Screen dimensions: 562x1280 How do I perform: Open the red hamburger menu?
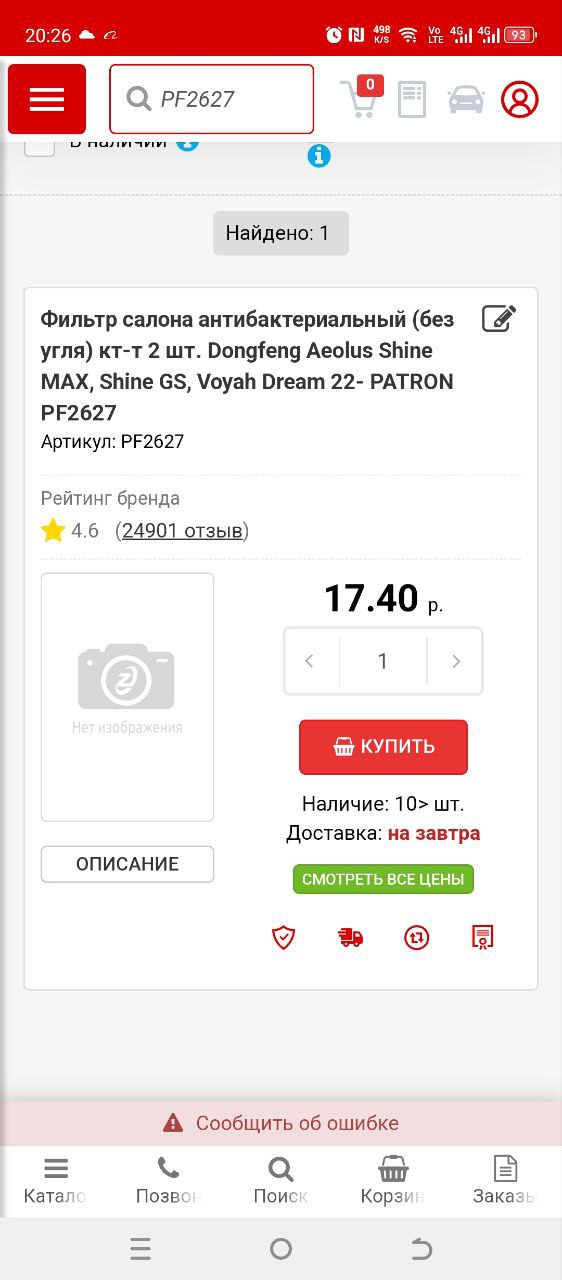point(47,99)
